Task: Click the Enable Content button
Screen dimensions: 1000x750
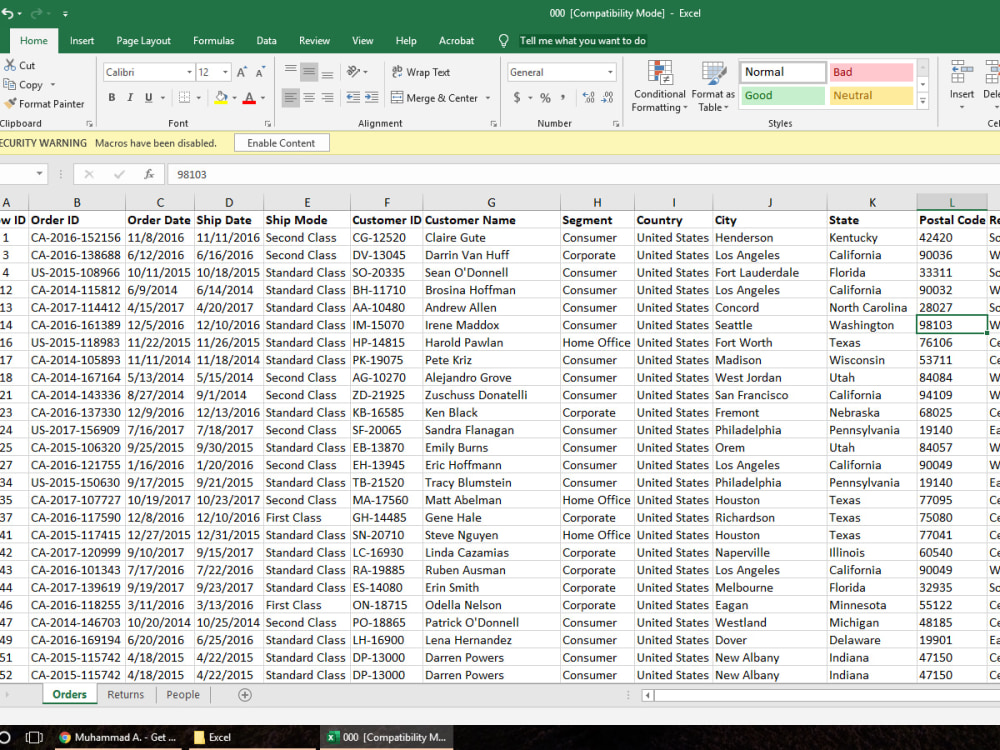Action: pos(281,143)
